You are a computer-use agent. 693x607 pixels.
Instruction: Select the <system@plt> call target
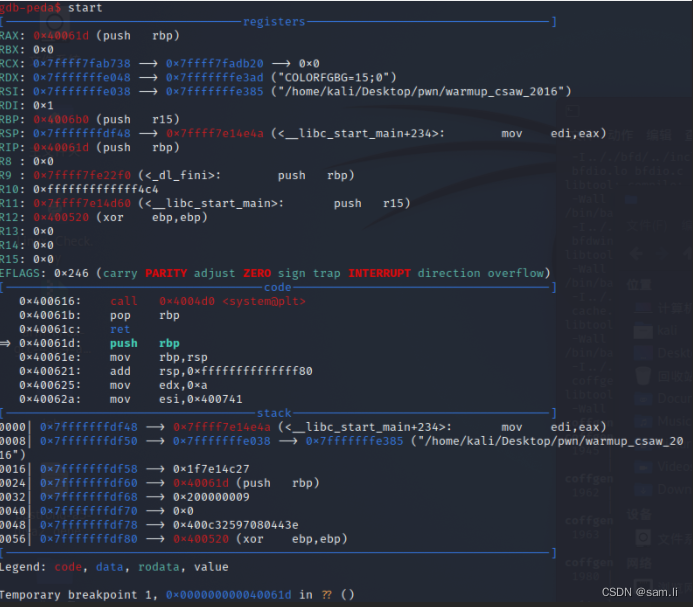tap(264, 302)
